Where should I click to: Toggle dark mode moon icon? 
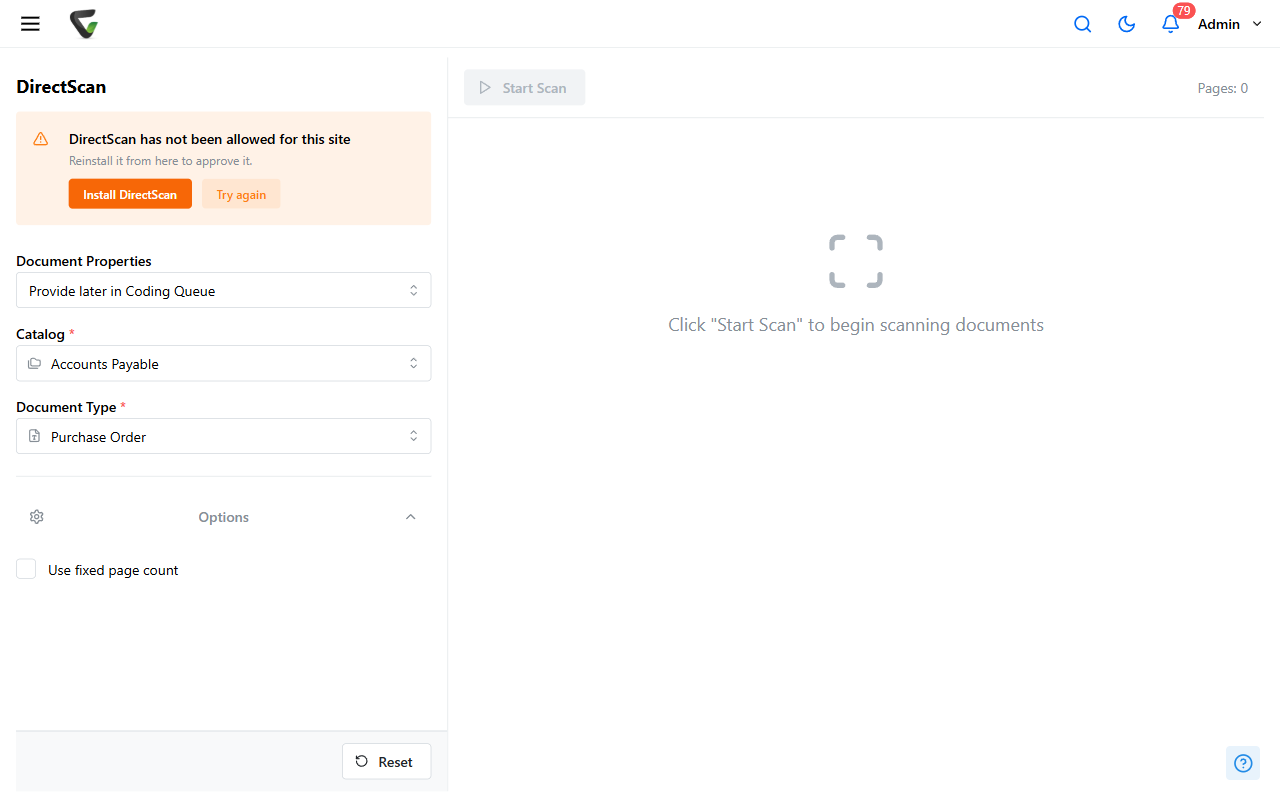pos(1126,24)
